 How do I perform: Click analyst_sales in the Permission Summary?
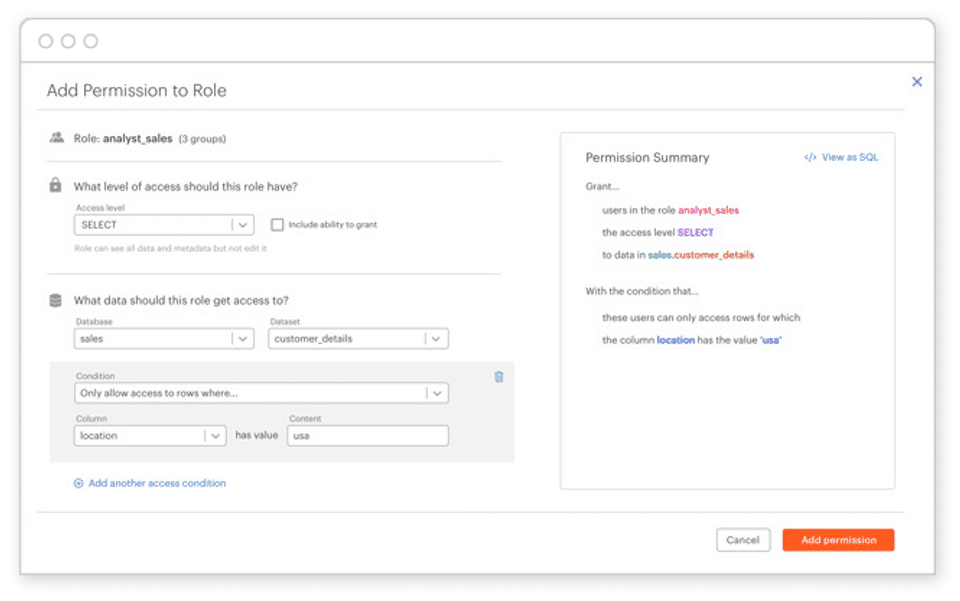click(x=708, y=211)
